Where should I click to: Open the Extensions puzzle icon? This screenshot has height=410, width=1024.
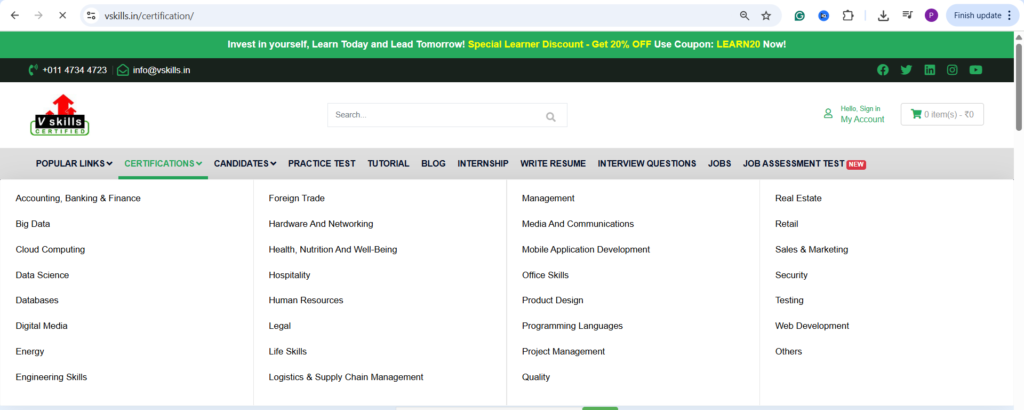(848, 16)
